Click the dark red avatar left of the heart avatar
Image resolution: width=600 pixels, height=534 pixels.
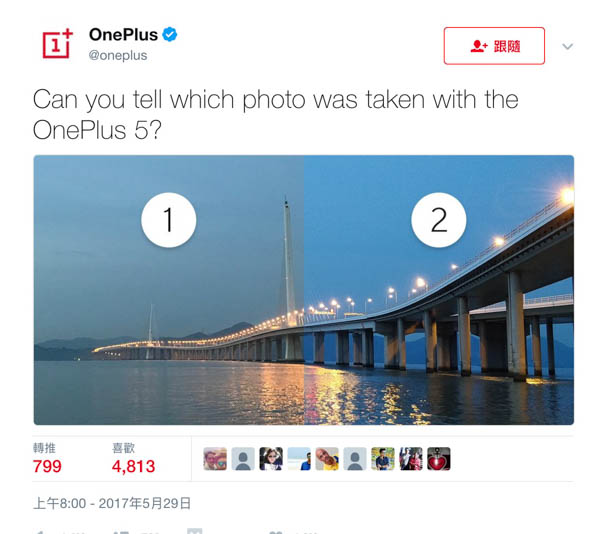pyautogui.click(x=411, y=459)
